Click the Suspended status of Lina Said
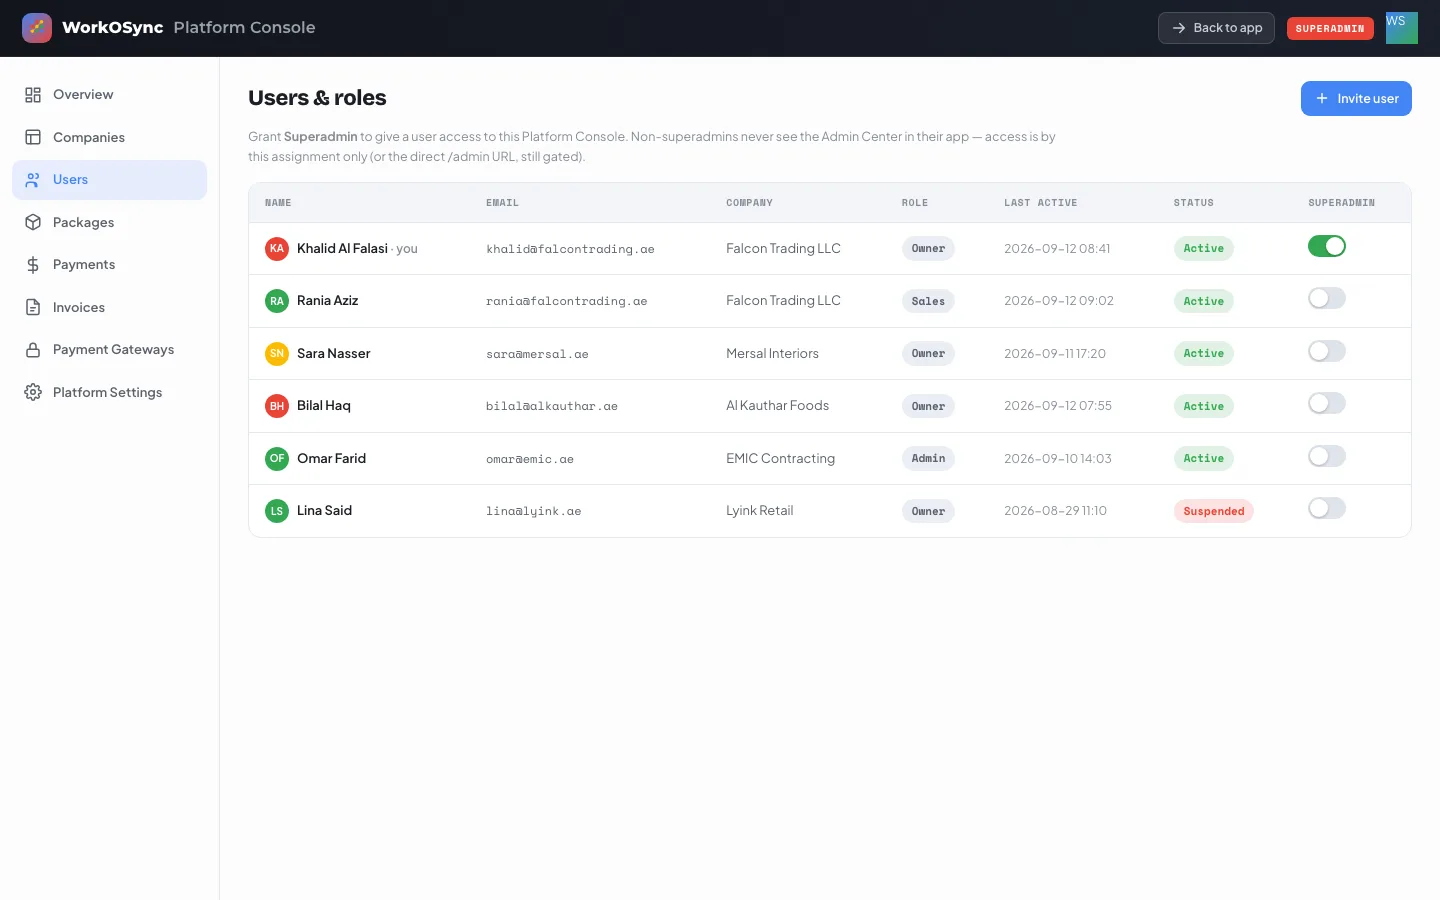The height and width of the screenshot is (900, 1440). (x=1214, y=511)
